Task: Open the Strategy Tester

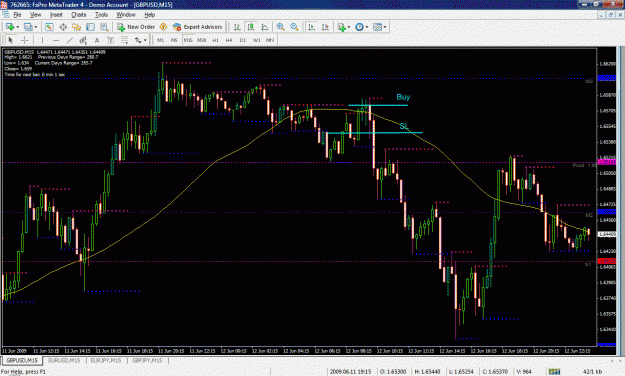Action: pyautogui.click(x=104, y=27)
